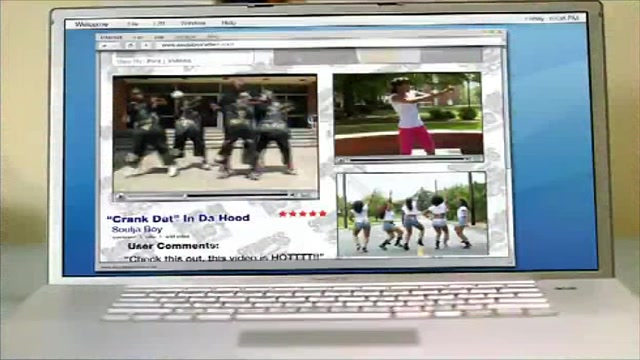Click the plus button left of the URL

146,46
